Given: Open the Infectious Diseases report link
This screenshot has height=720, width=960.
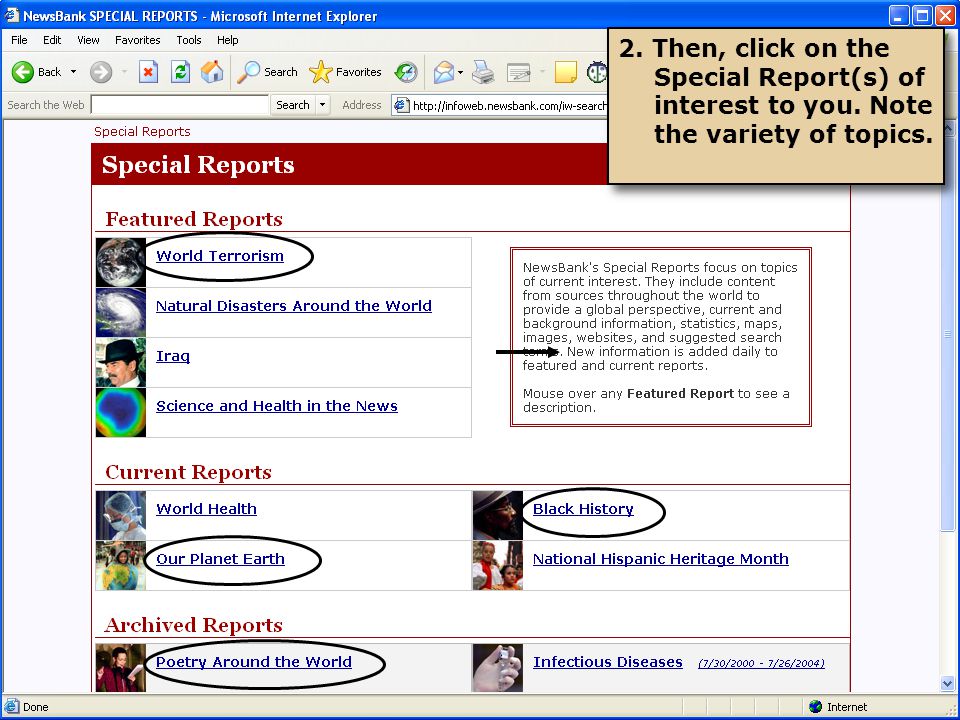Looking at the screenshot, I should (x=607, y=662).
